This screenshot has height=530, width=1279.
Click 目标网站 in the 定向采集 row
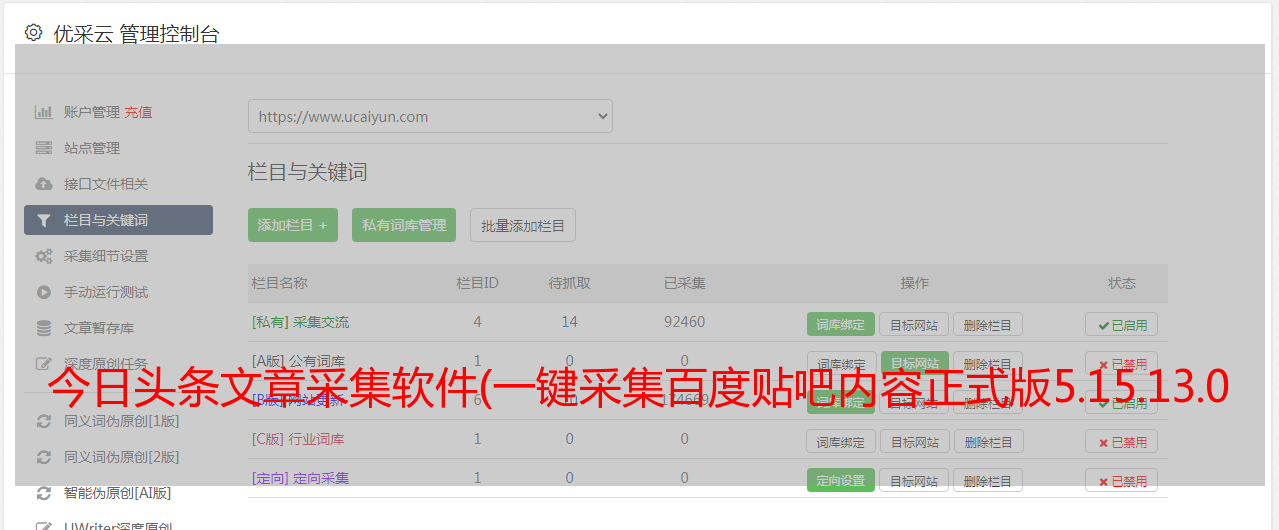tap(914, 480)
